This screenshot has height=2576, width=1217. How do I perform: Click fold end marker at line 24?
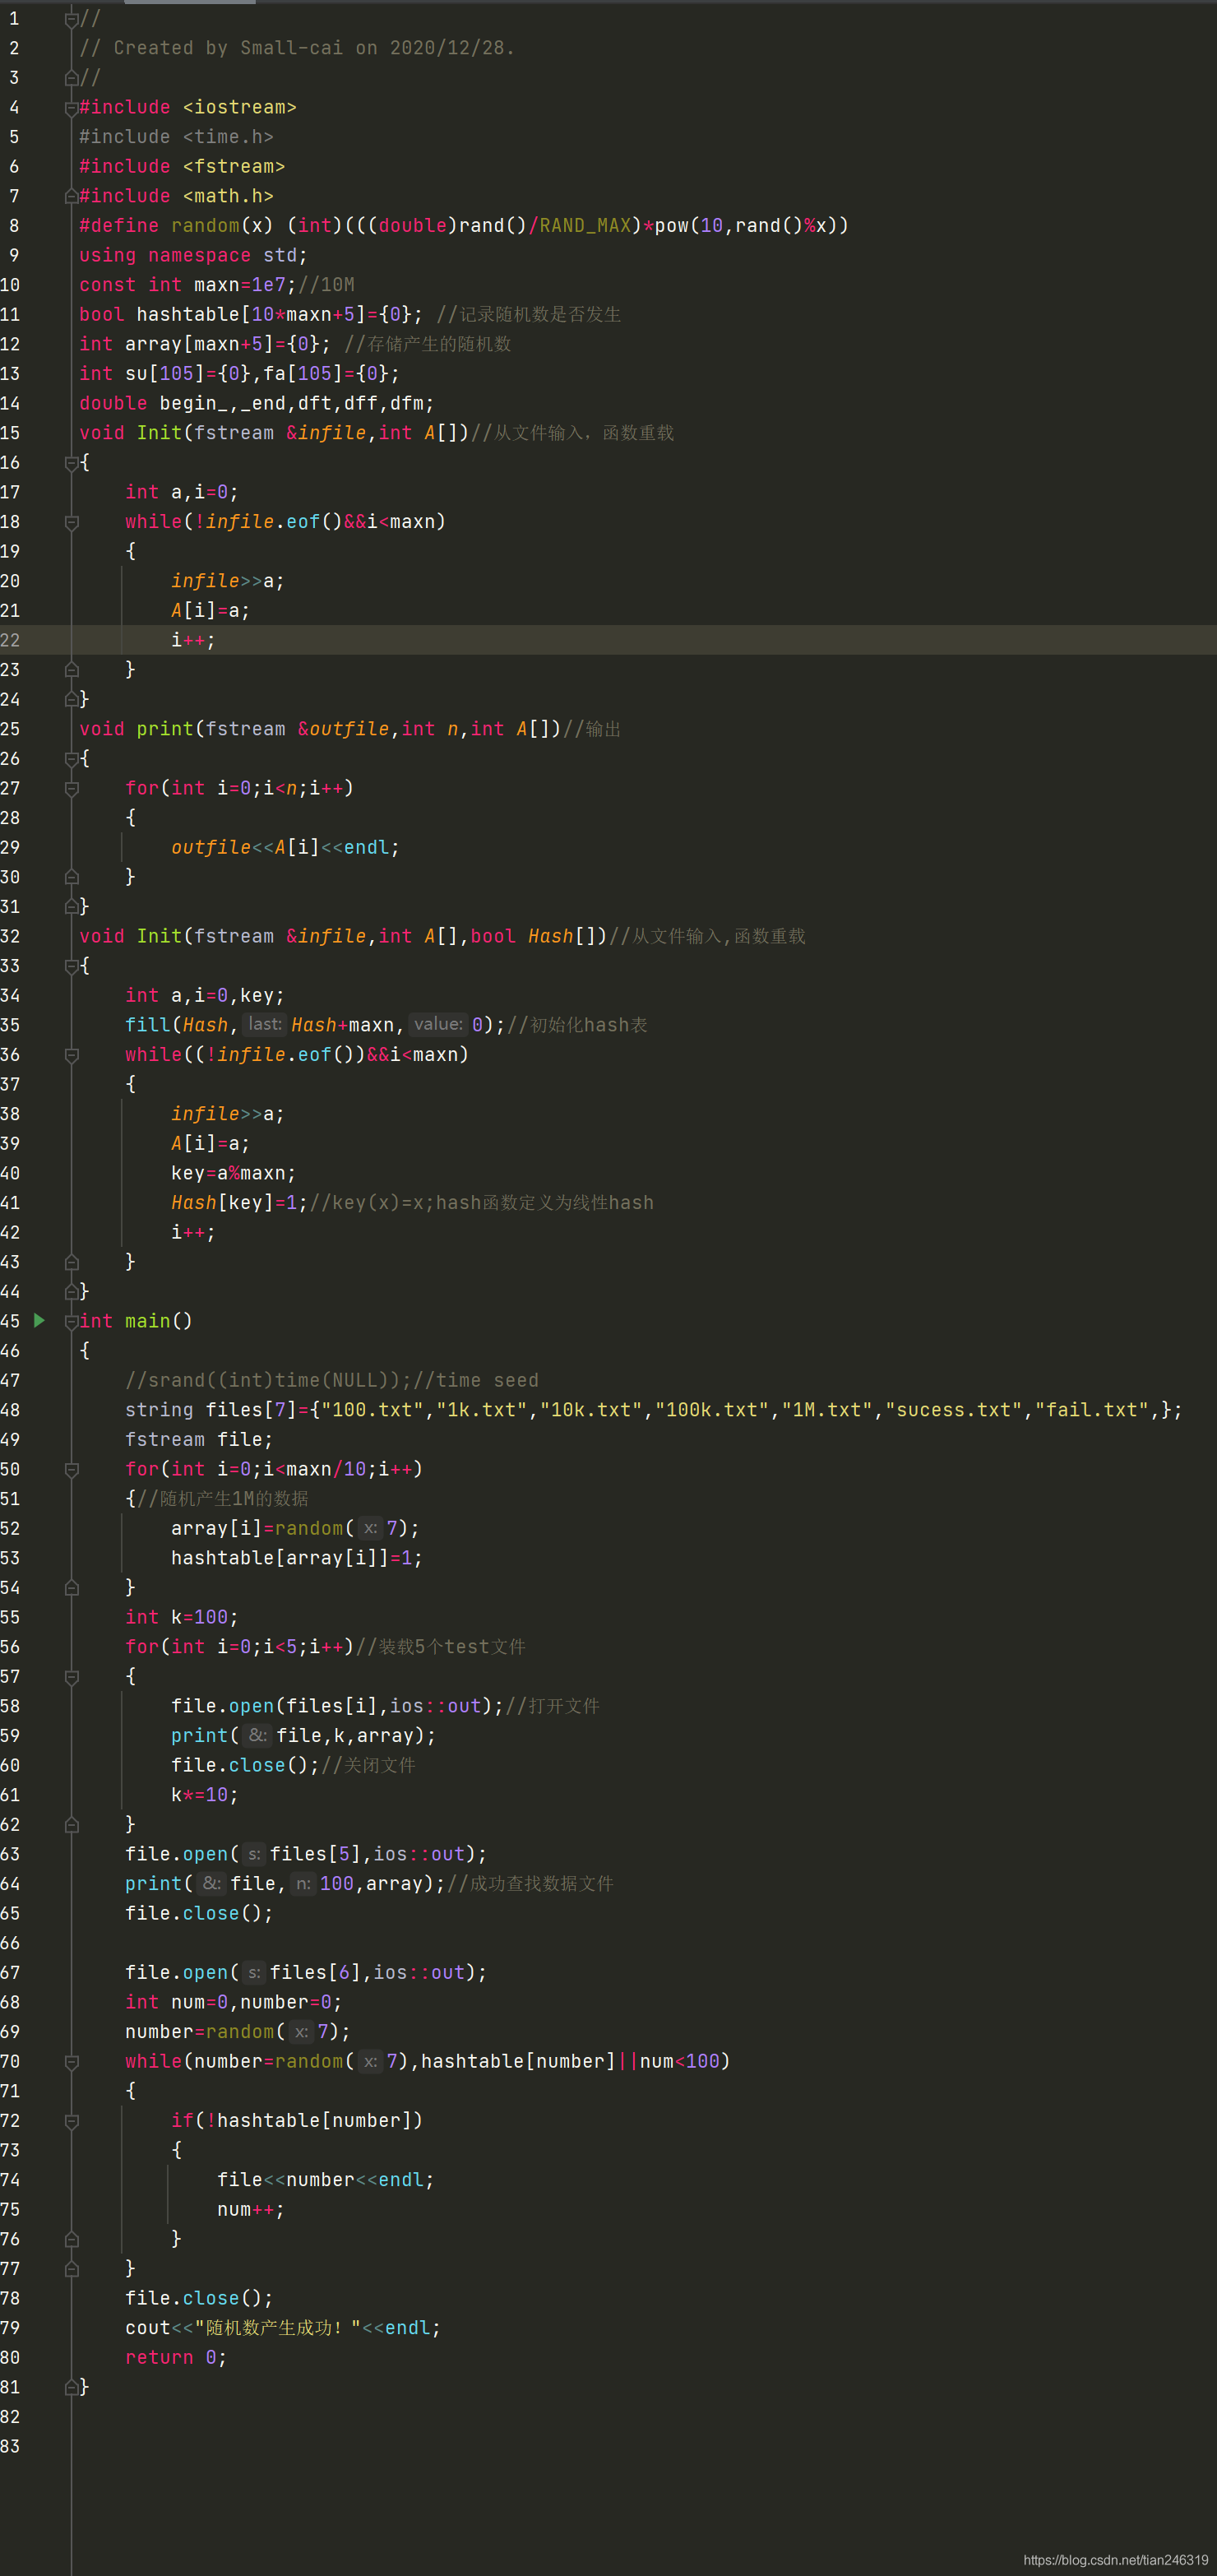click(x=71, y=699)
